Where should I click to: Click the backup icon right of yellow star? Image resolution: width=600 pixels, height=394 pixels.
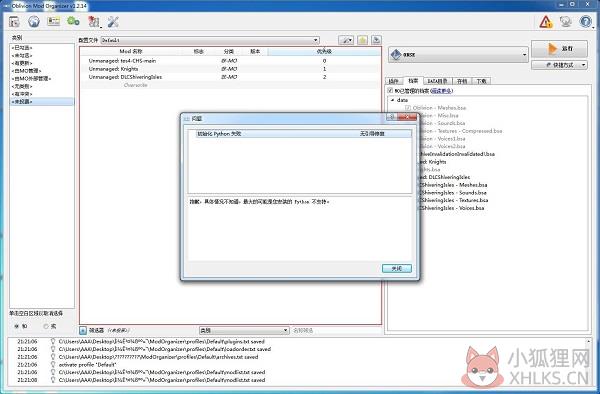377,40
